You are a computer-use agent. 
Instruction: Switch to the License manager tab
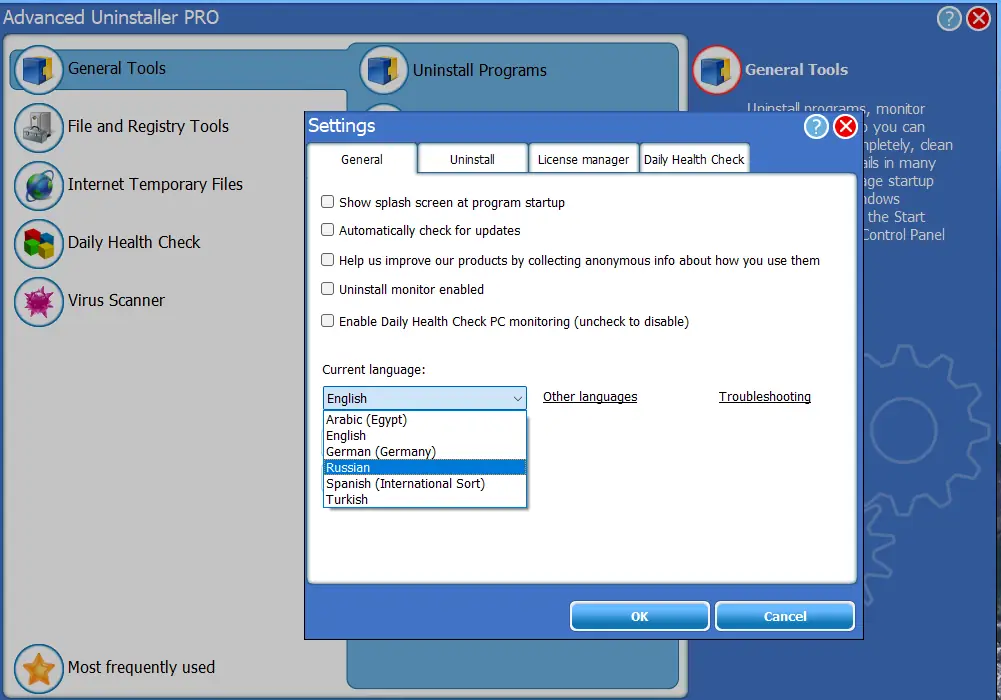pyautogui.click(x=583, y=158)
